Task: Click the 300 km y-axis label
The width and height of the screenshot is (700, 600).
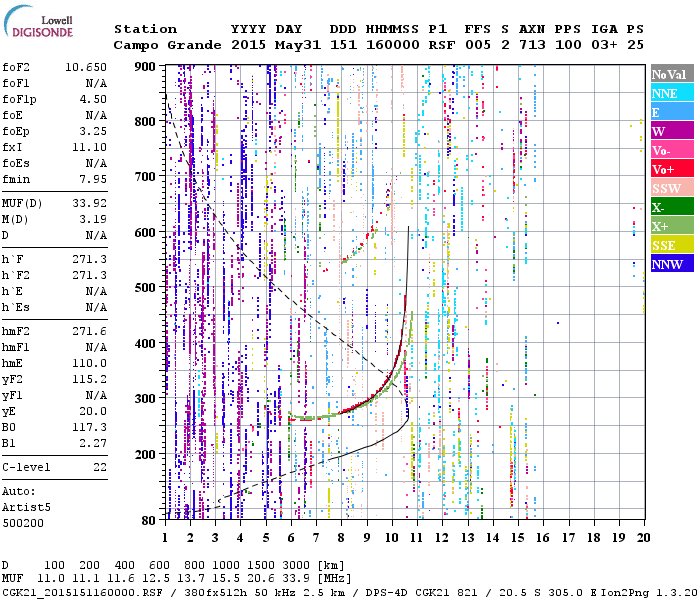Action: 145,399
